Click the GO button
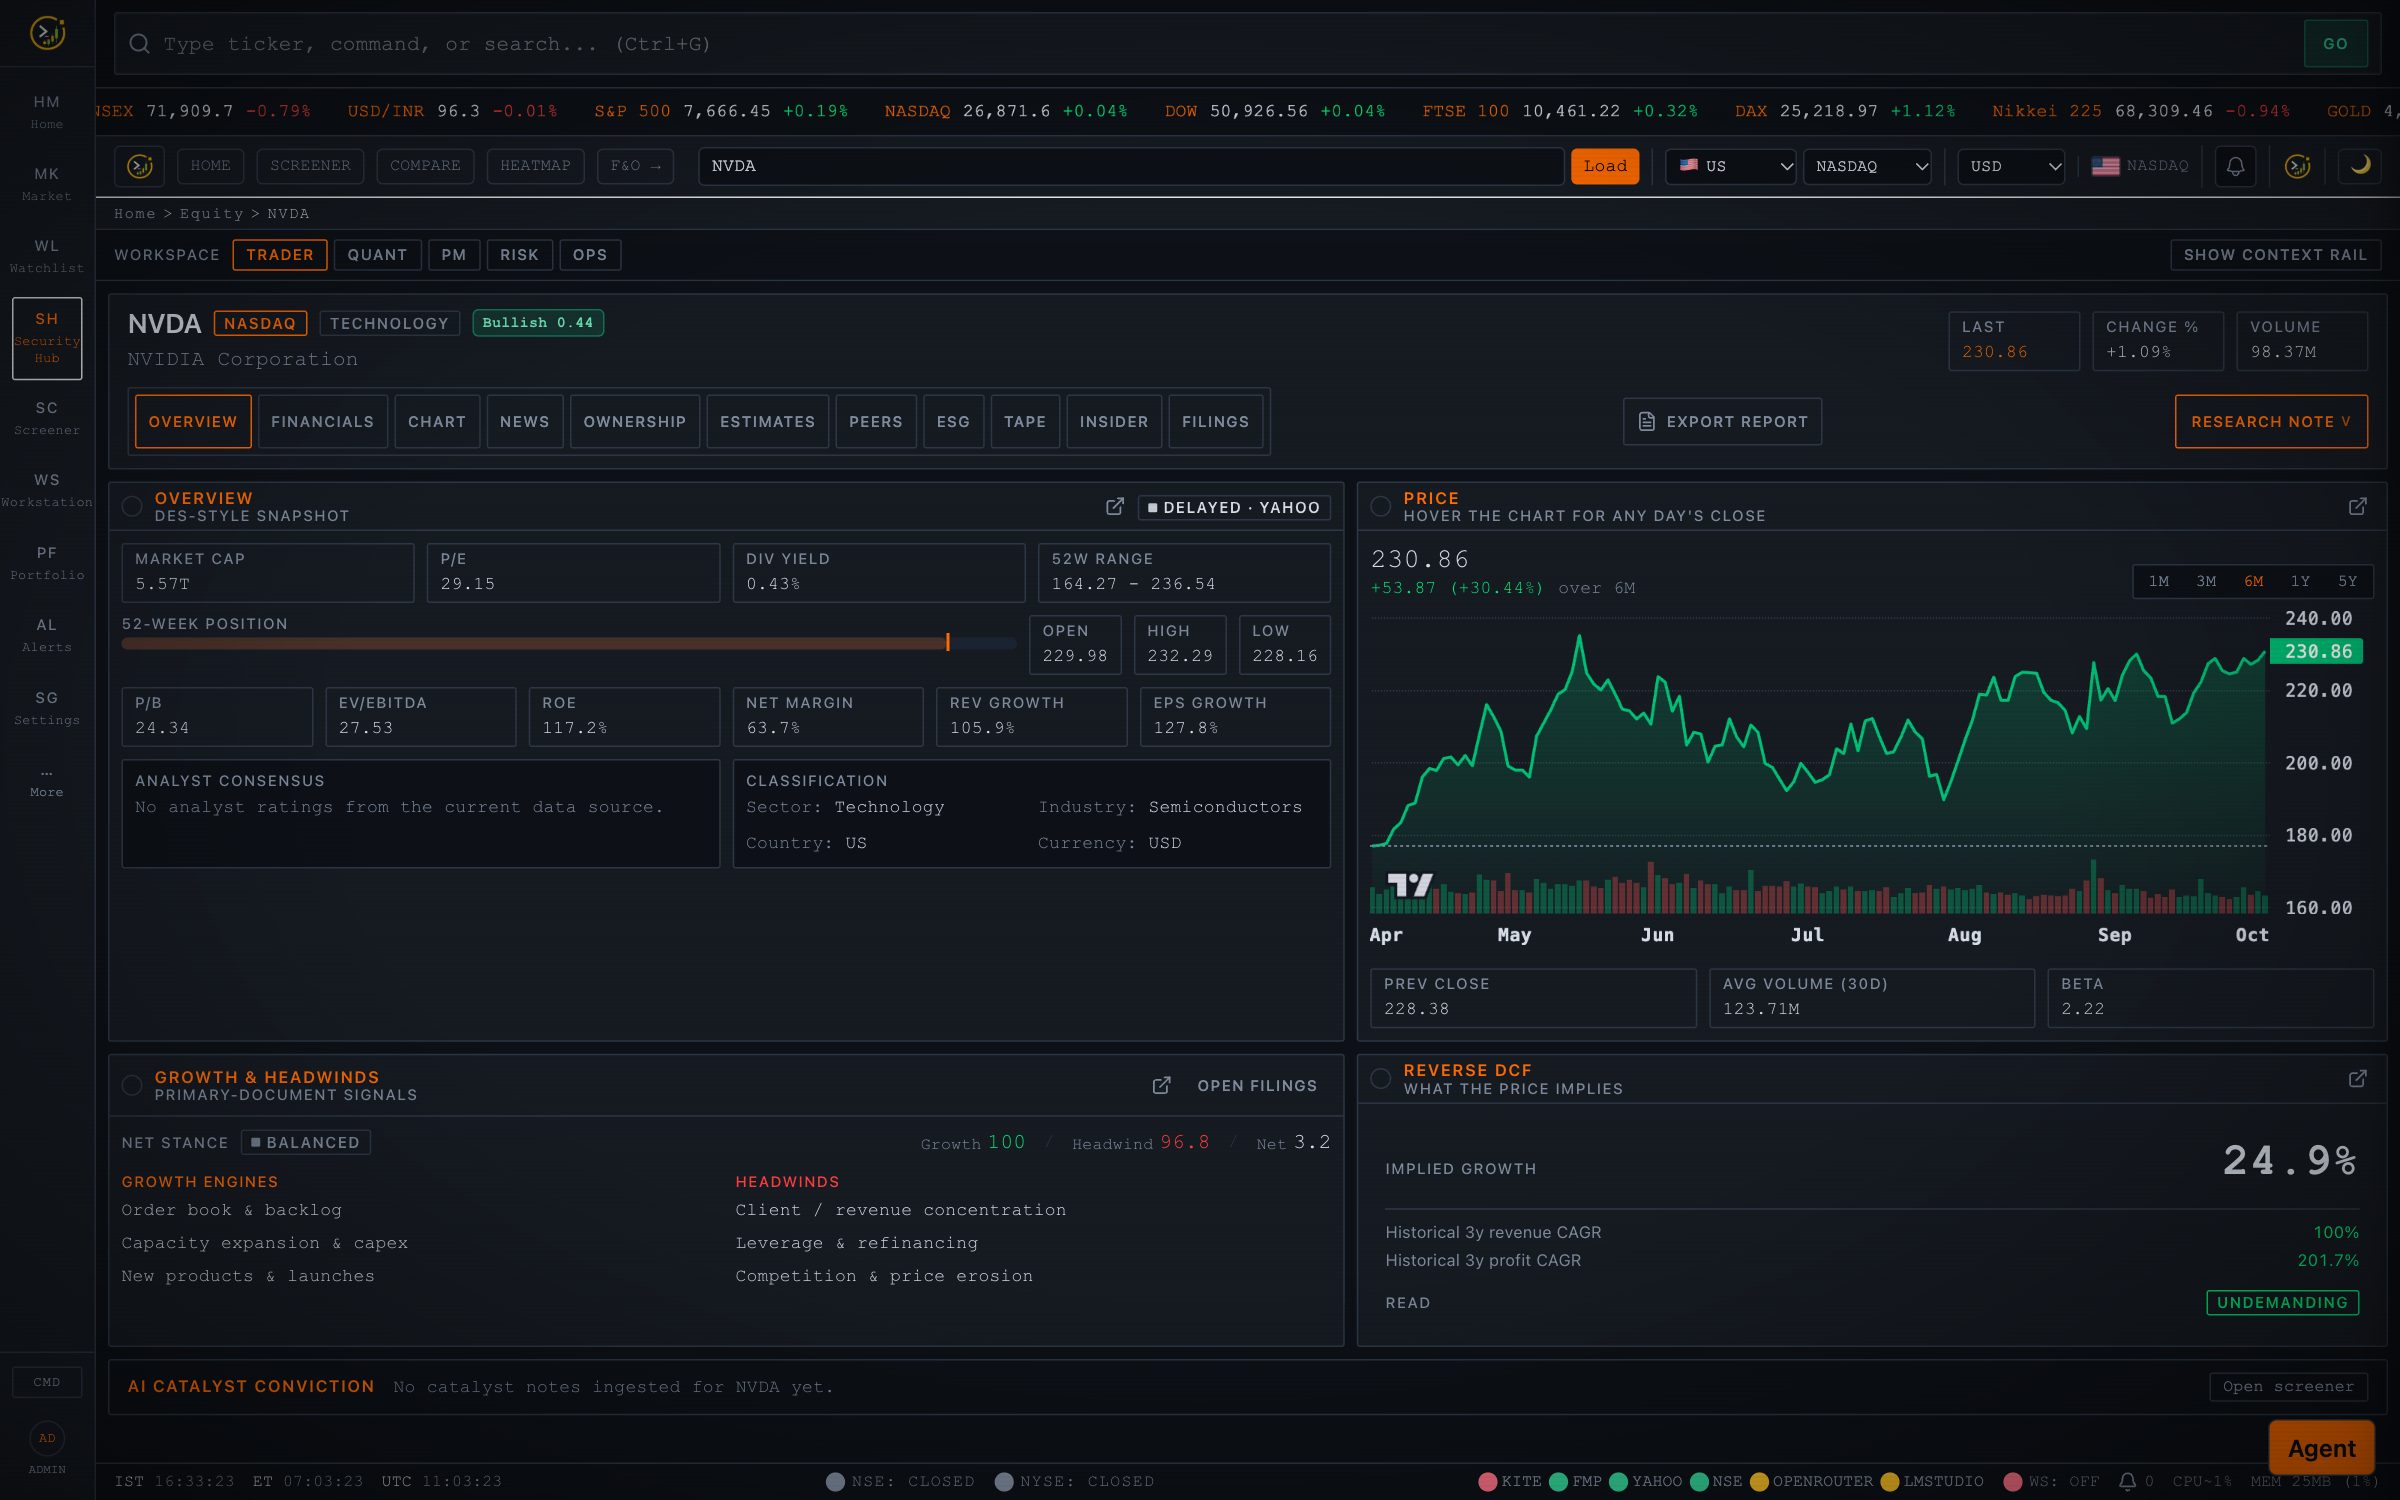 2335,44
